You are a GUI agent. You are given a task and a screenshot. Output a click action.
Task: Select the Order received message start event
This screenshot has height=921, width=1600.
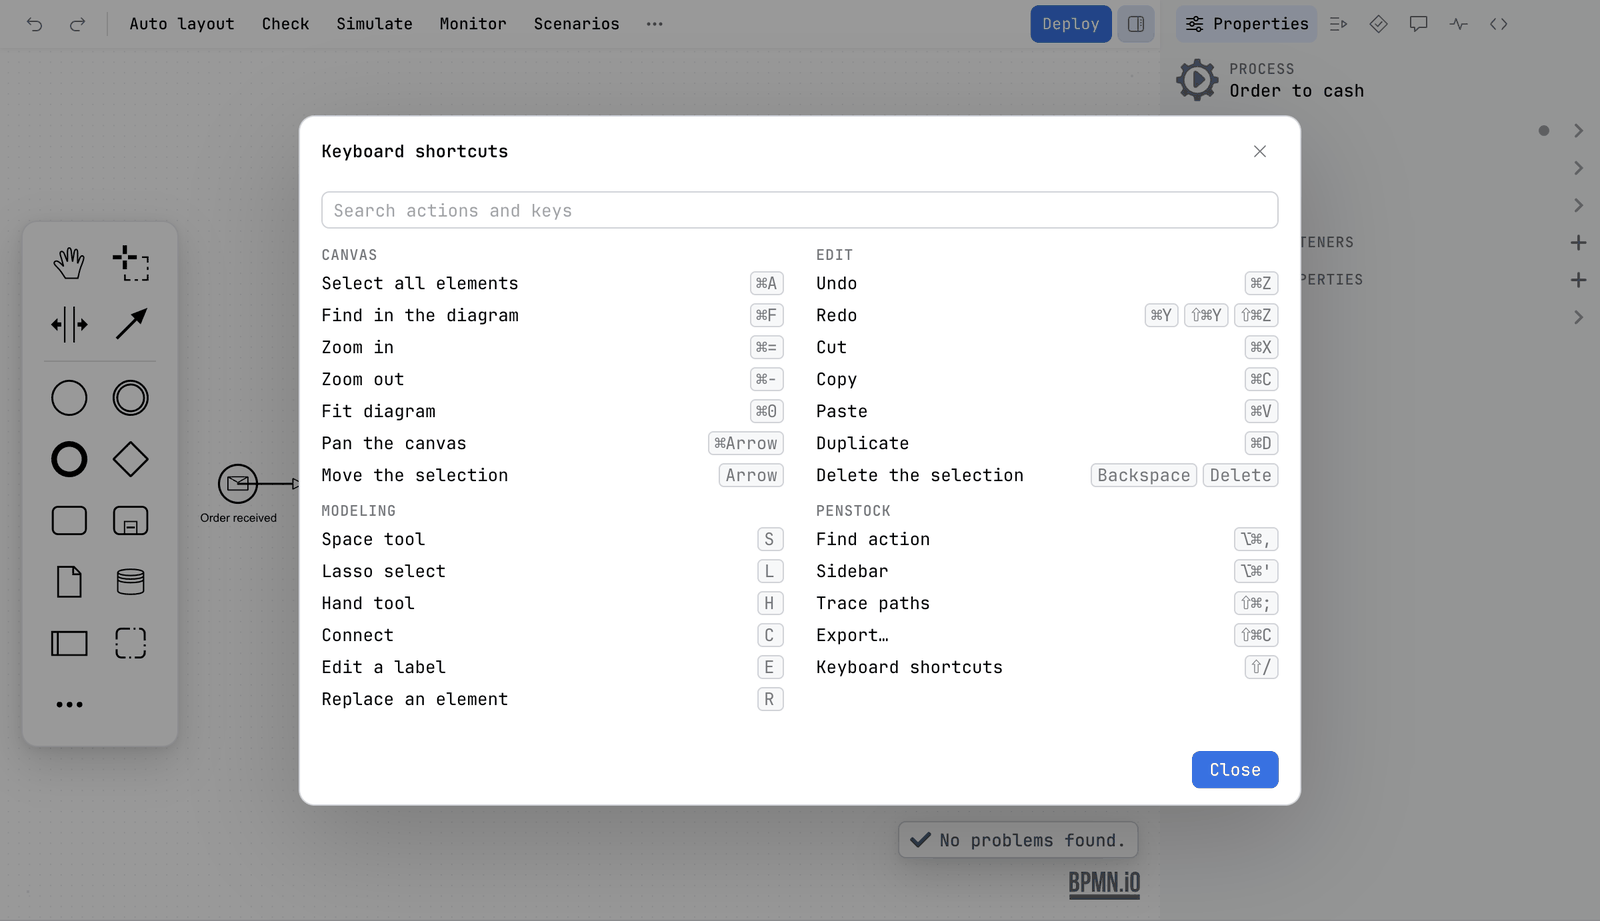(238, 484)
